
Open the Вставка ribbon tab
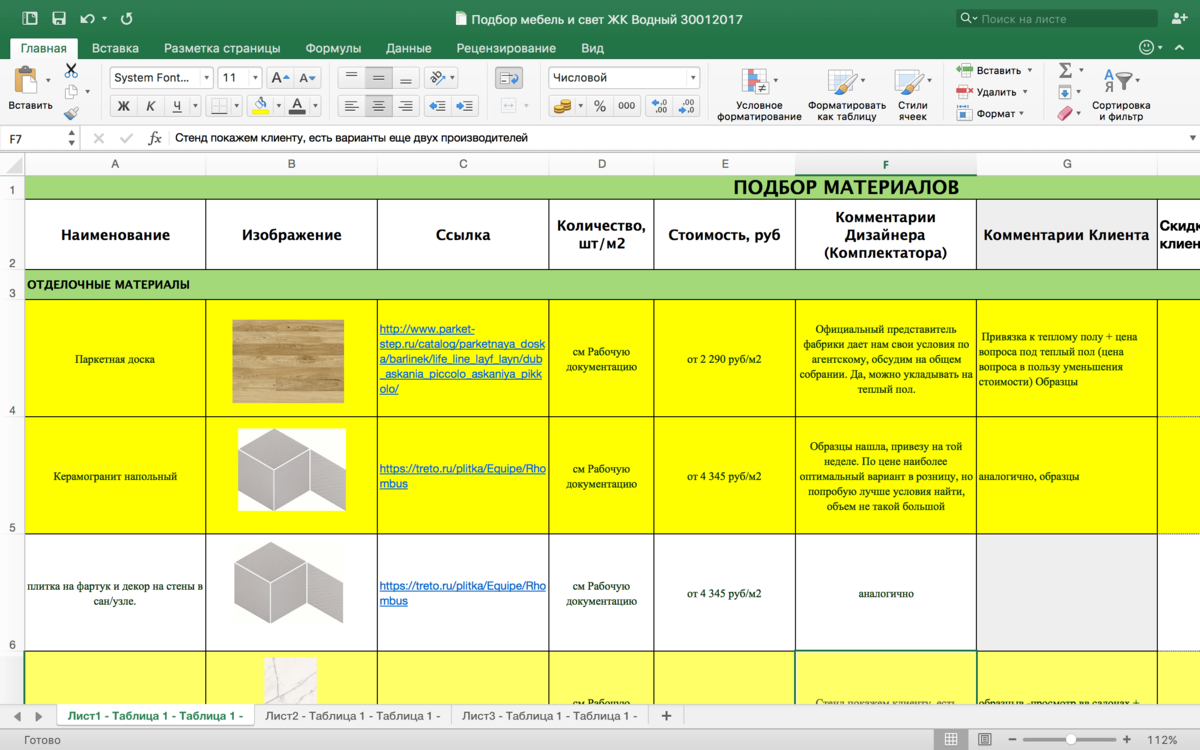click(x=115, y=48)
